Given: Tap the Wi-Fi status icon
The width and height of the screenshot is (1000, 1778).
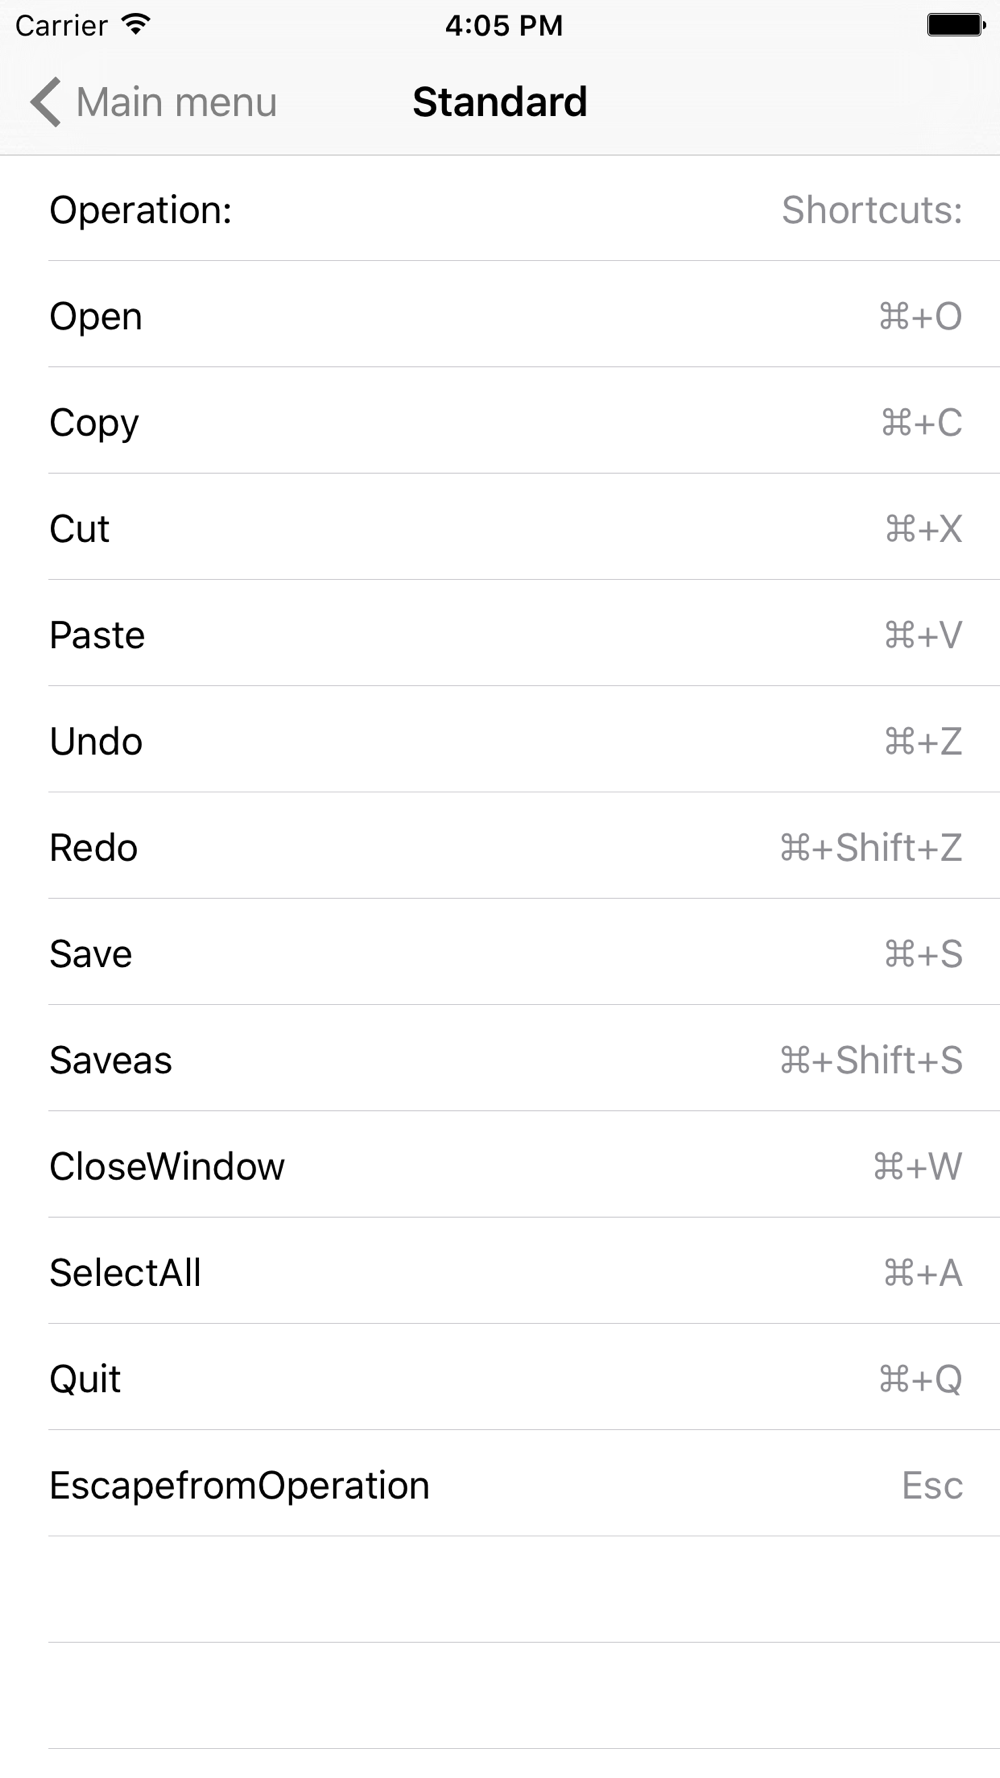Looking at the screenshot, I should click(135, 25).
